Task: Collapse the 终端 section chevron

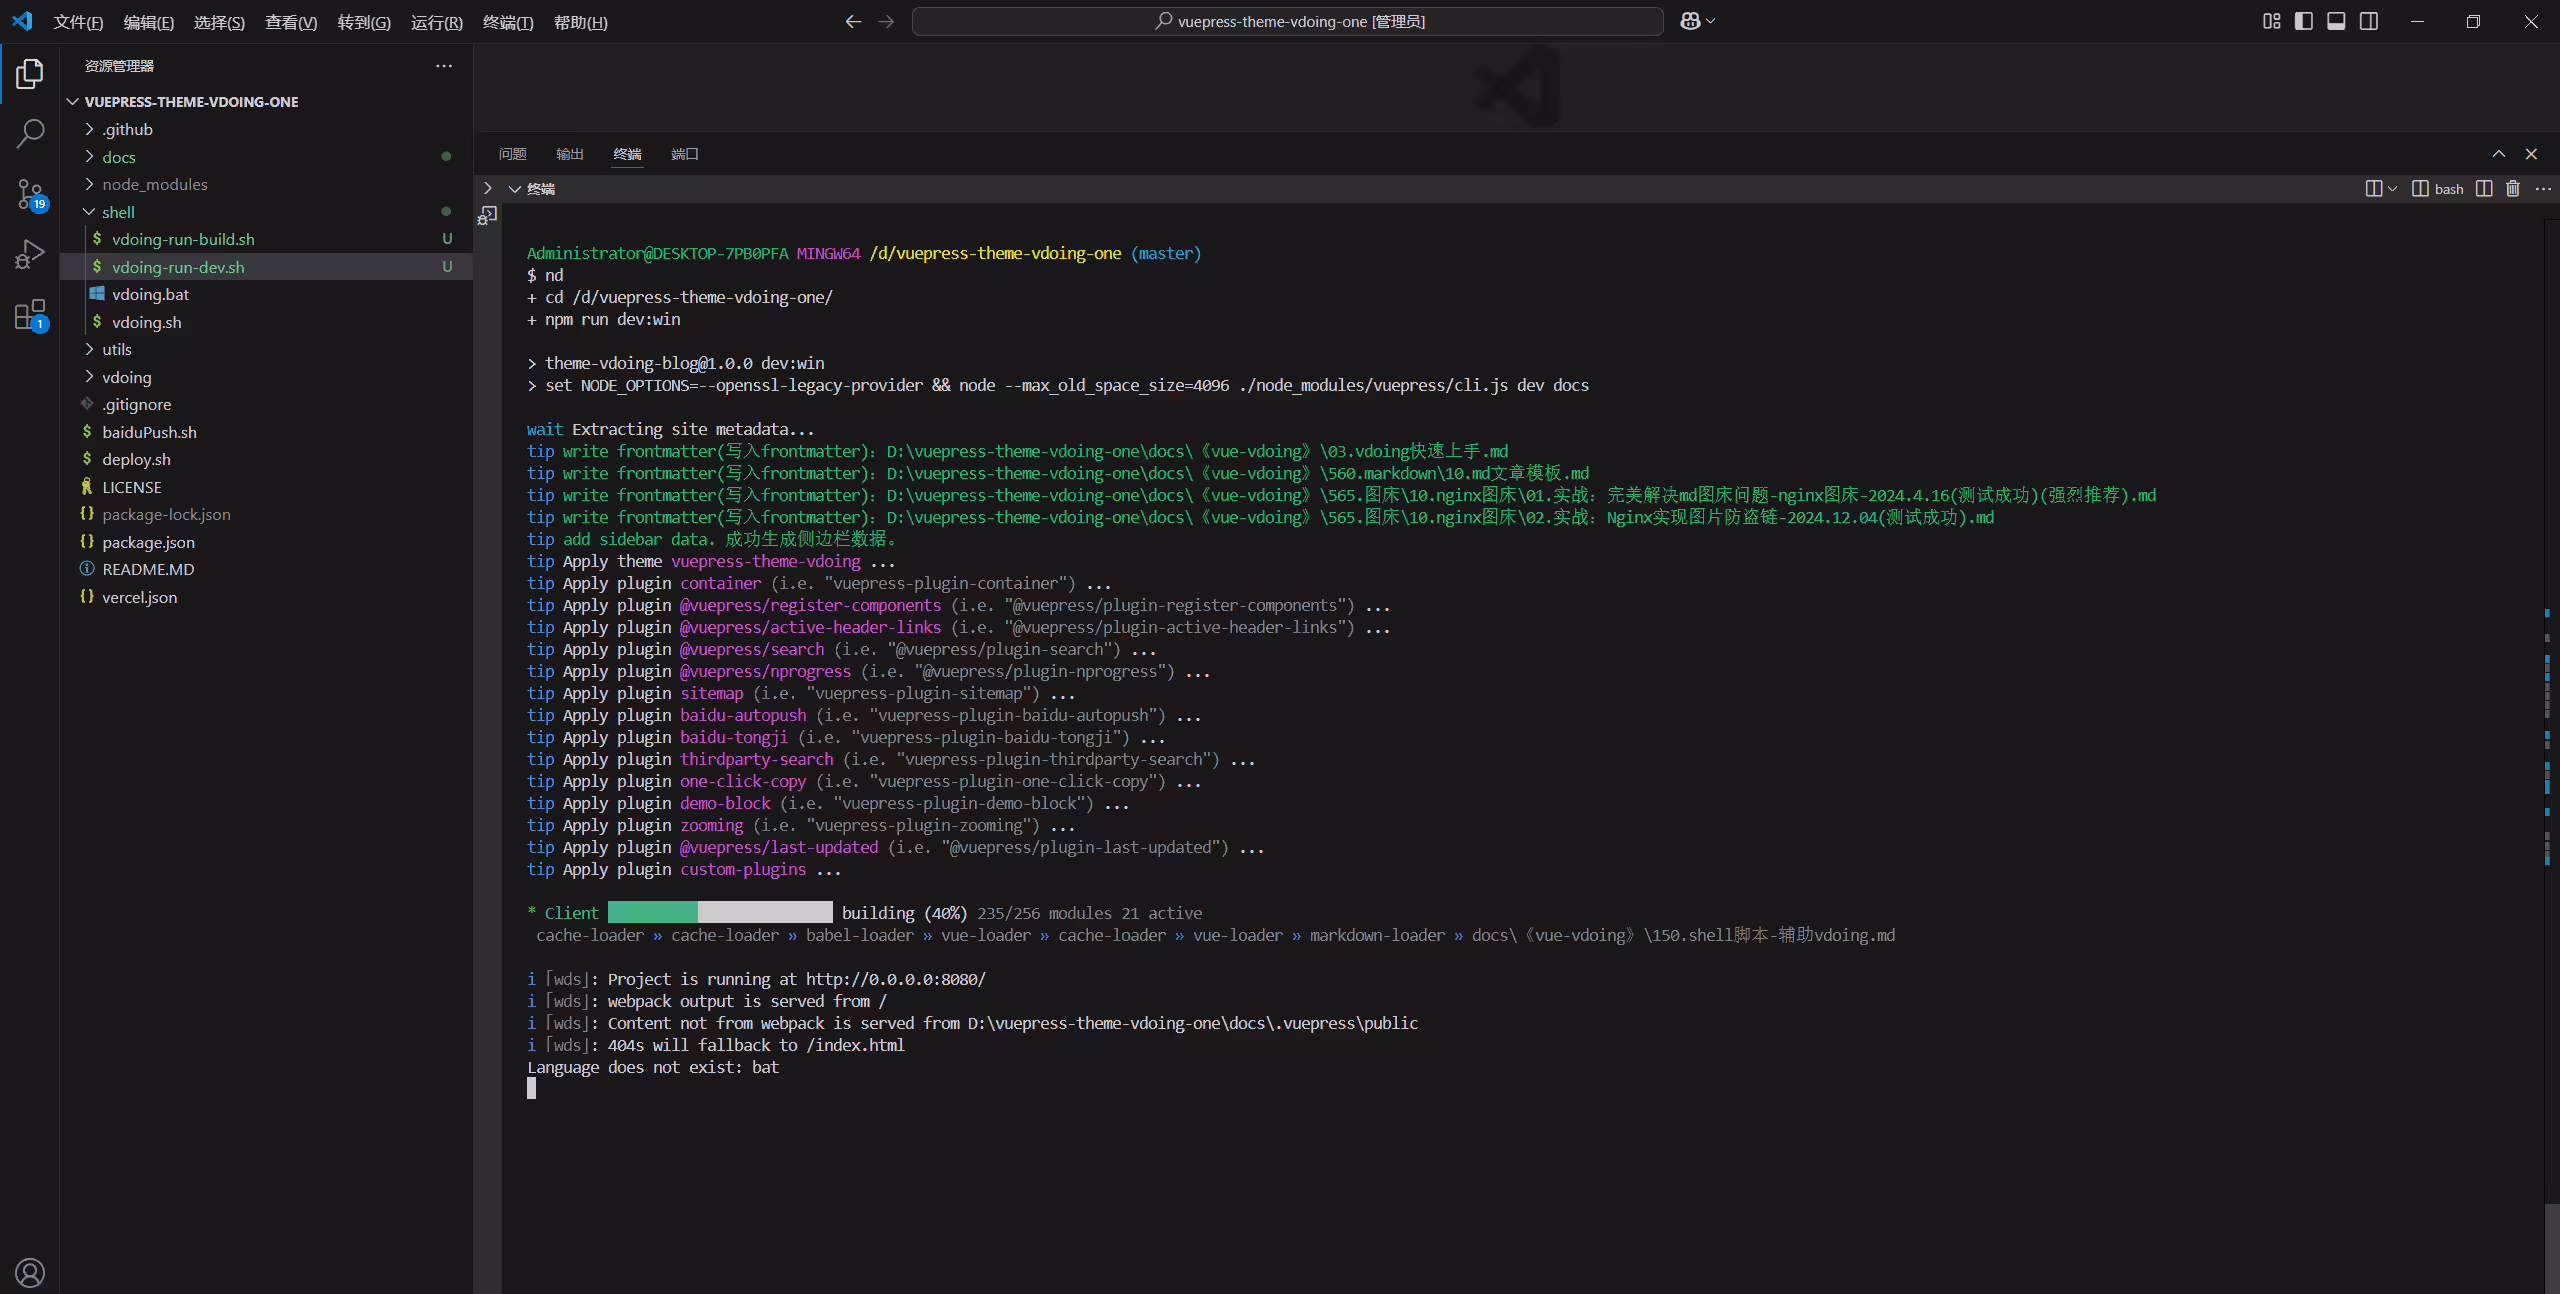Action: (514, 189)
